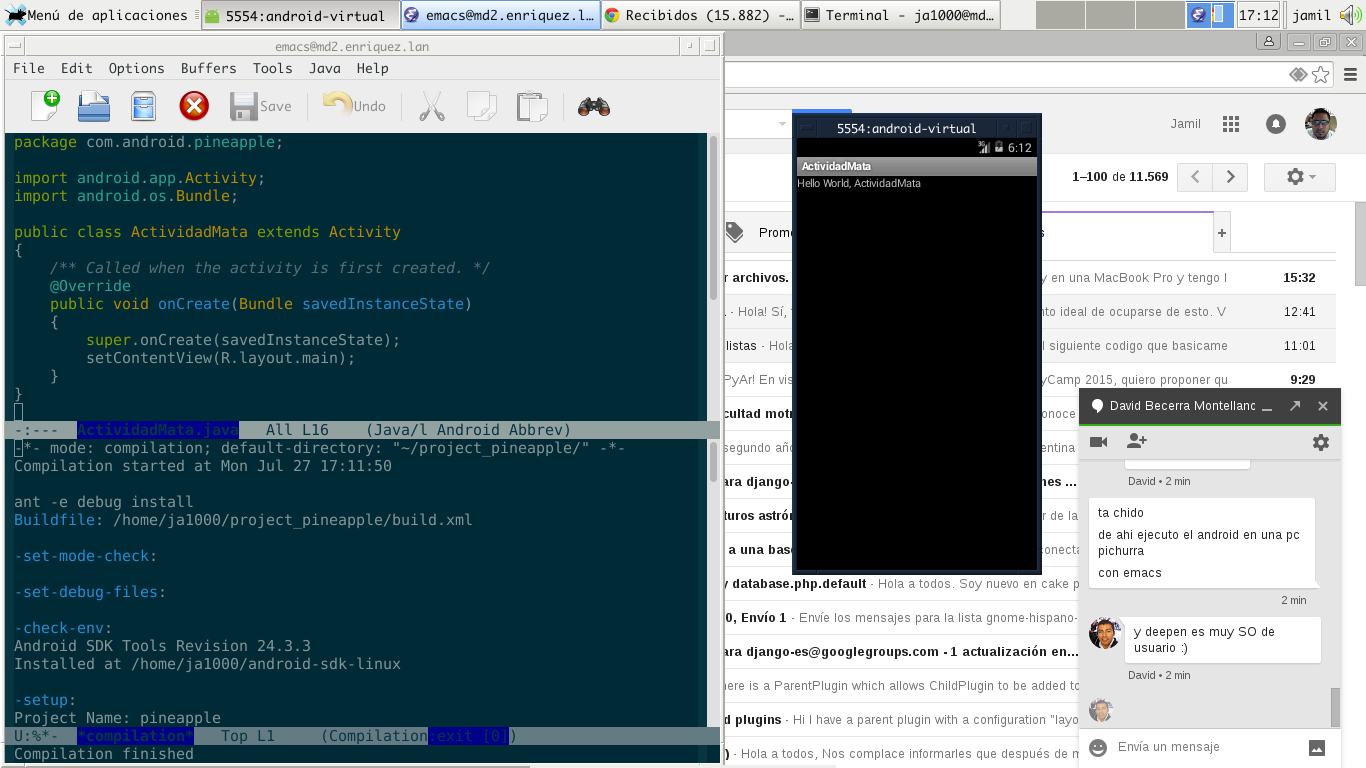The image size is (1366, 768).
Task: Switch to the 5554:android-virtual taskbar window
Action: click(x=299, y=15)
